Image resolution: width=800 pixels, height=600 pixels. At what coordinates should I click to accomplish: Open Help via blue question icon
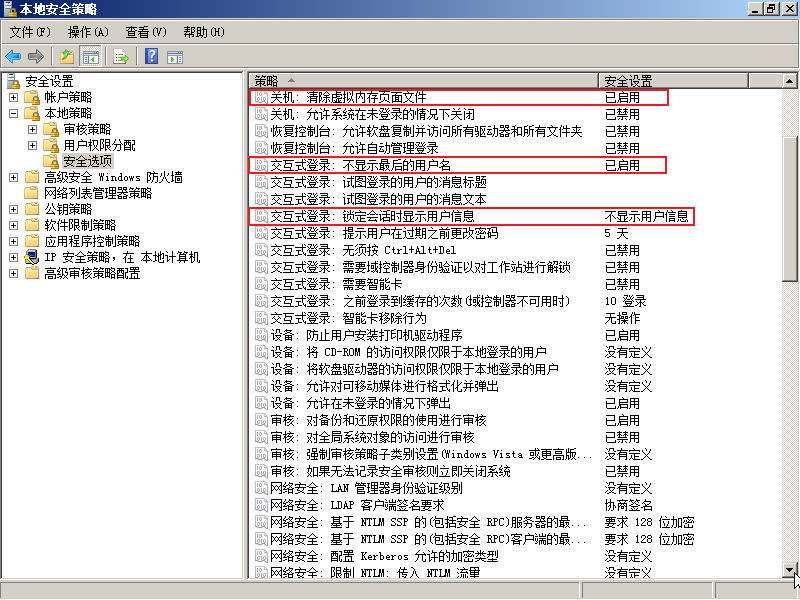[x=152, y=56]
